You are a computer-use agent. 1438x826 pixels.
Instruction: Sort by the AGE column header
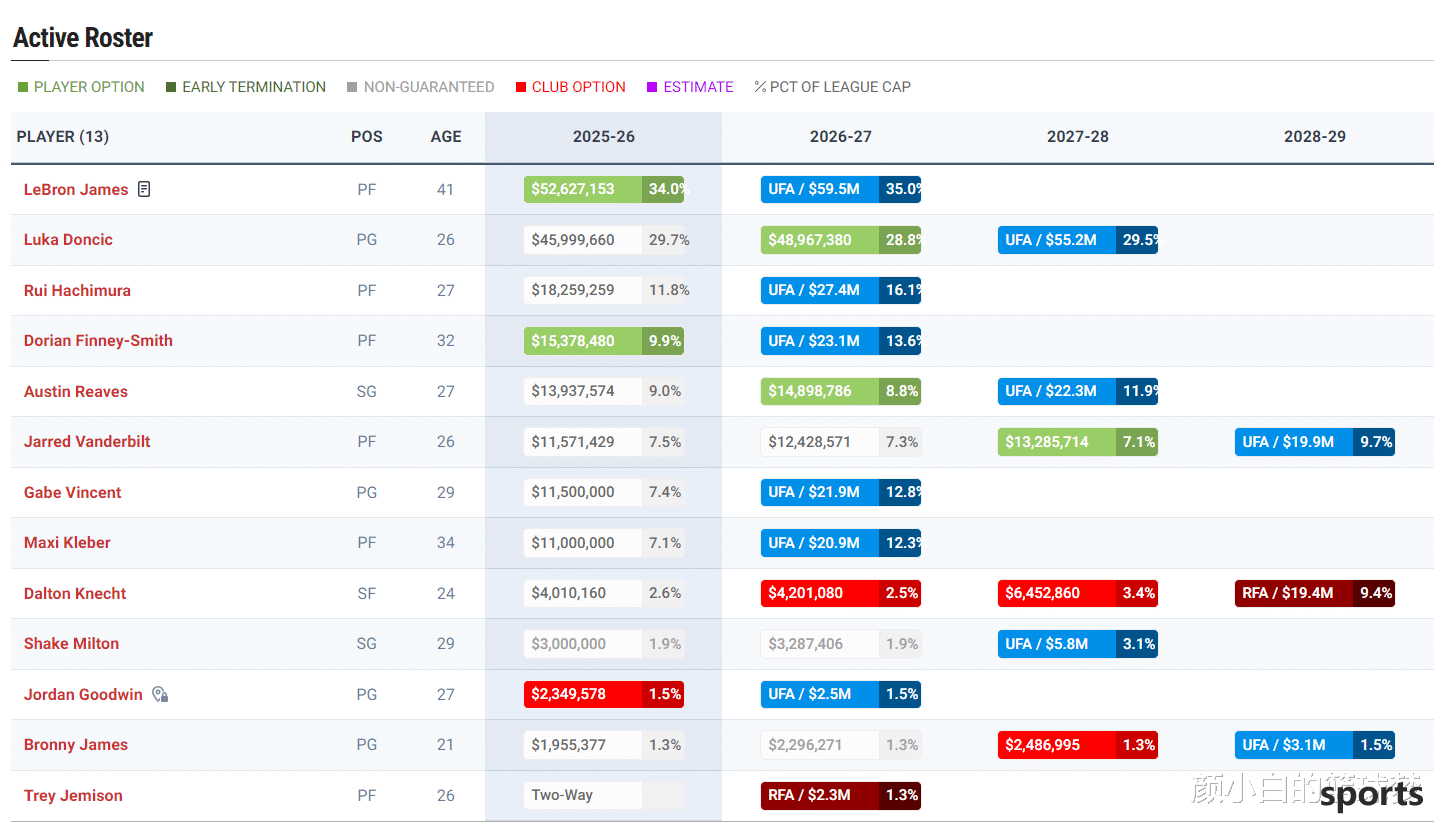click(x=446, y=137)
